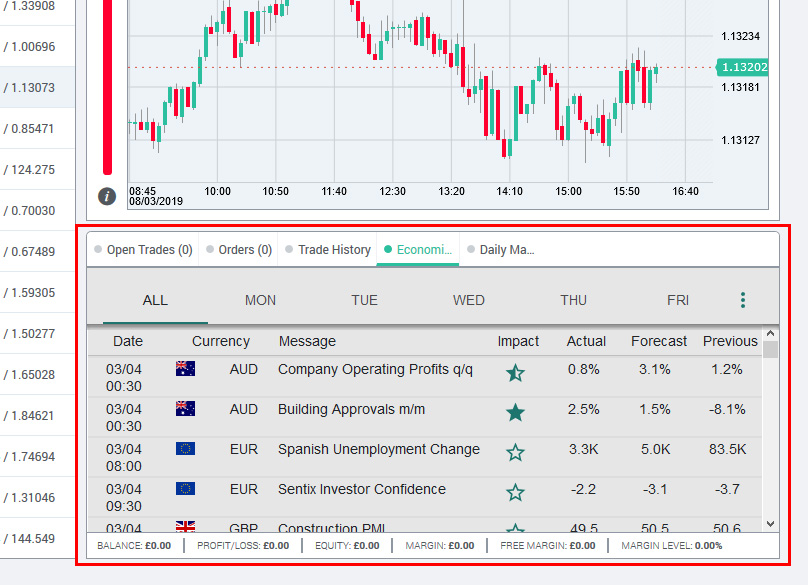This screenshot has height=585, width=808.
Task: Click the Currency column header
Action: (x=221, y=341)
